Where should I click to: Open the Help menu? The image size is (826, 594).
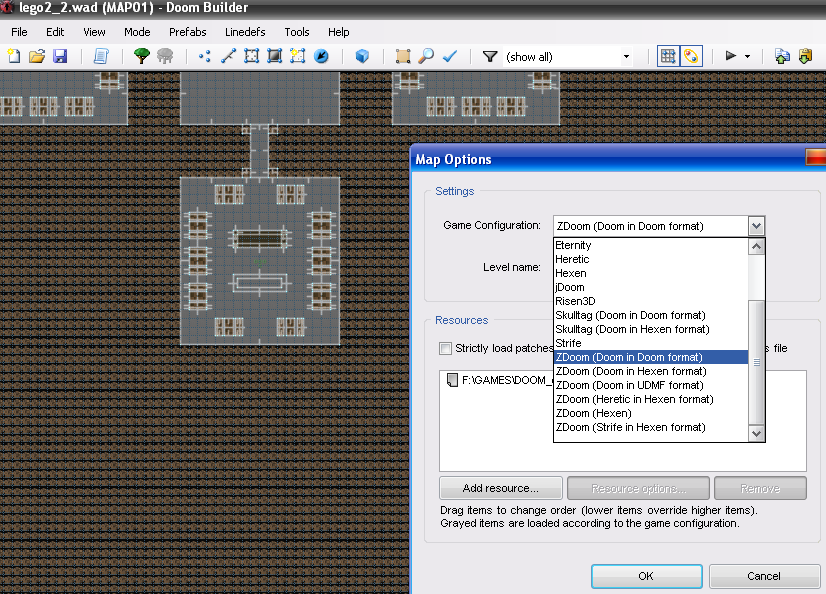coord(338,32)
